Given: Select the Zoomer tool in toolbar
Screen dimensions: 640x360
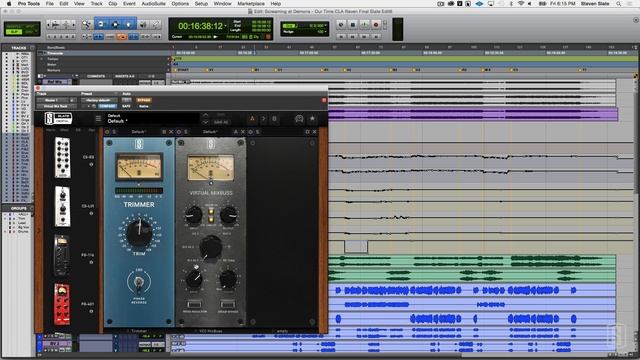Looking at the screenshot, I should [87, 24].
